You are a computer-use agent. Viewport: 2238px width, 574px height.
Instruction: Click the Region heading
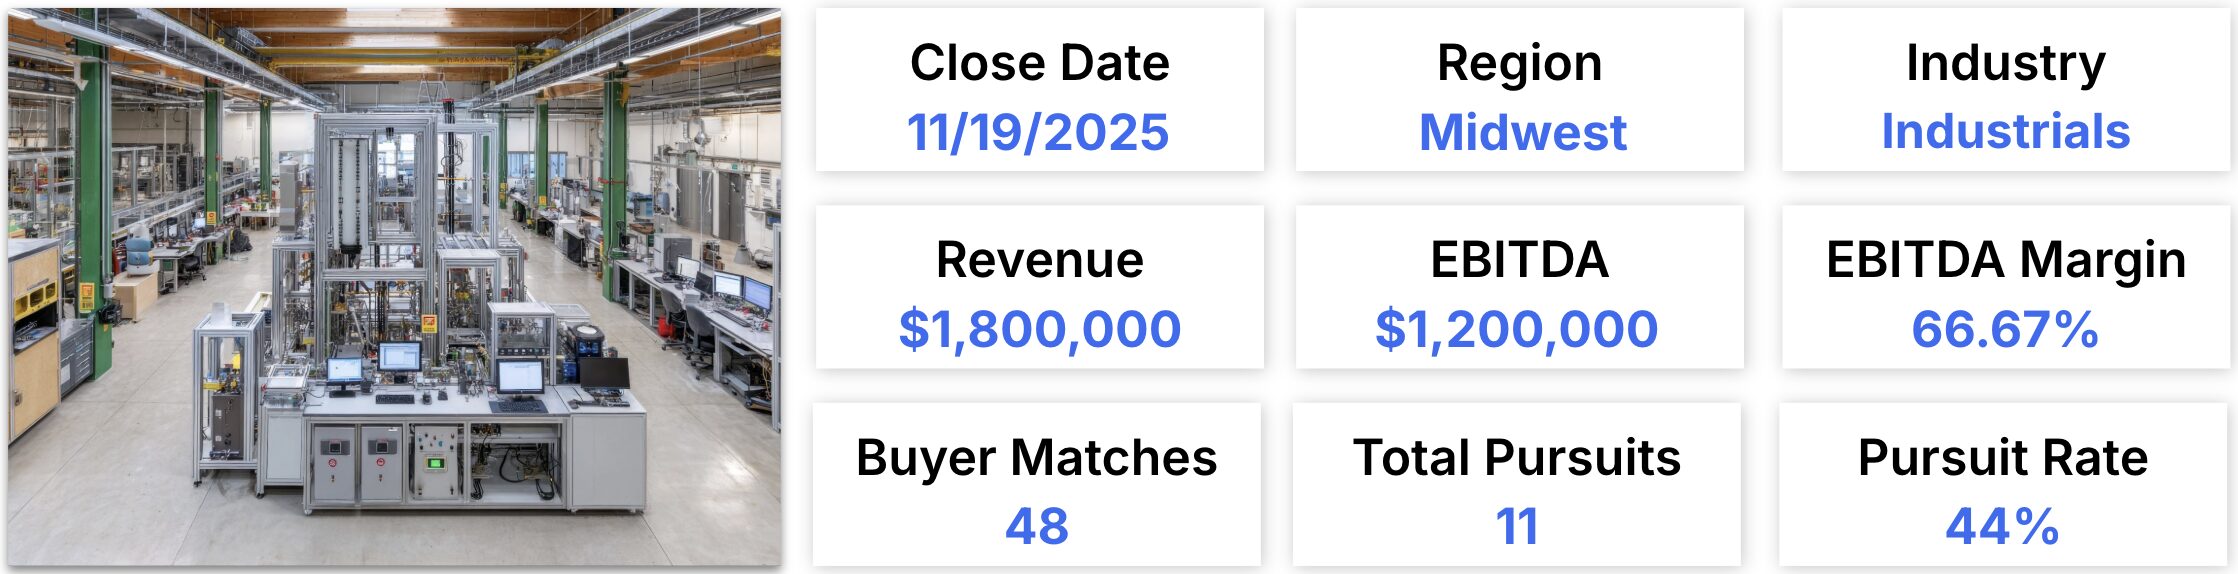click(x=1519, y=63)
